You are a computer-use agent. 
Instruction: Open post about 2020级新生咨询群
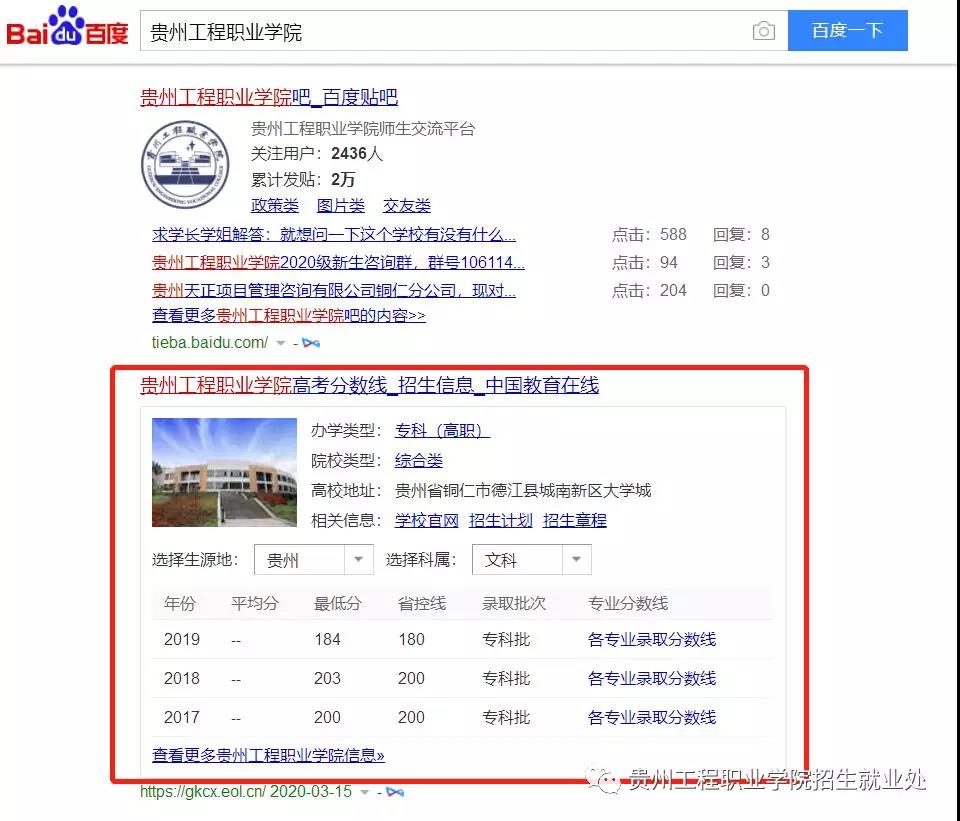338,263
